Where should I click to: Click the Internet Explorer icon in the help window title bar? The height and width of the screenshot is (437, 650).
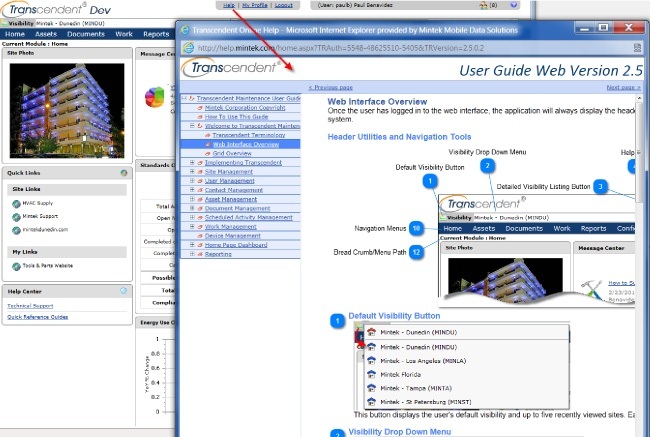pyautogui.click(x=185, y=30)
